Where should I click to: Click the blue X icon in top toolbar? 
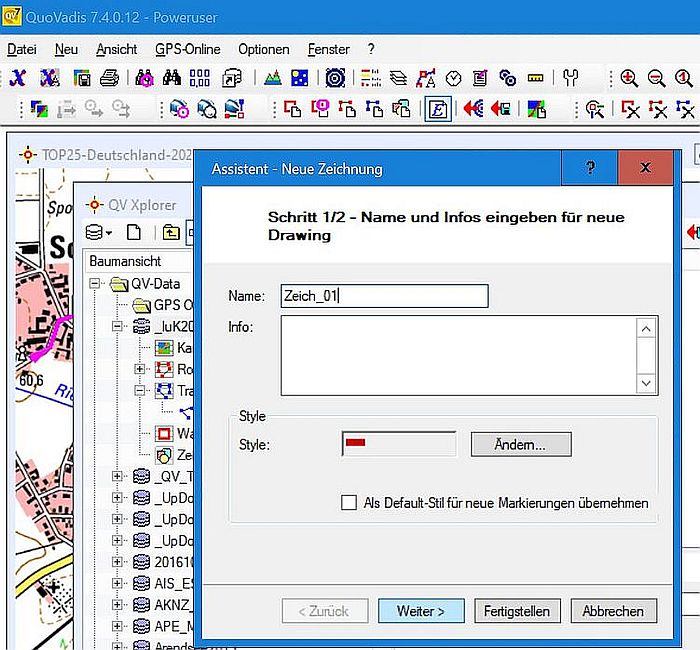[x=18, y=78]
